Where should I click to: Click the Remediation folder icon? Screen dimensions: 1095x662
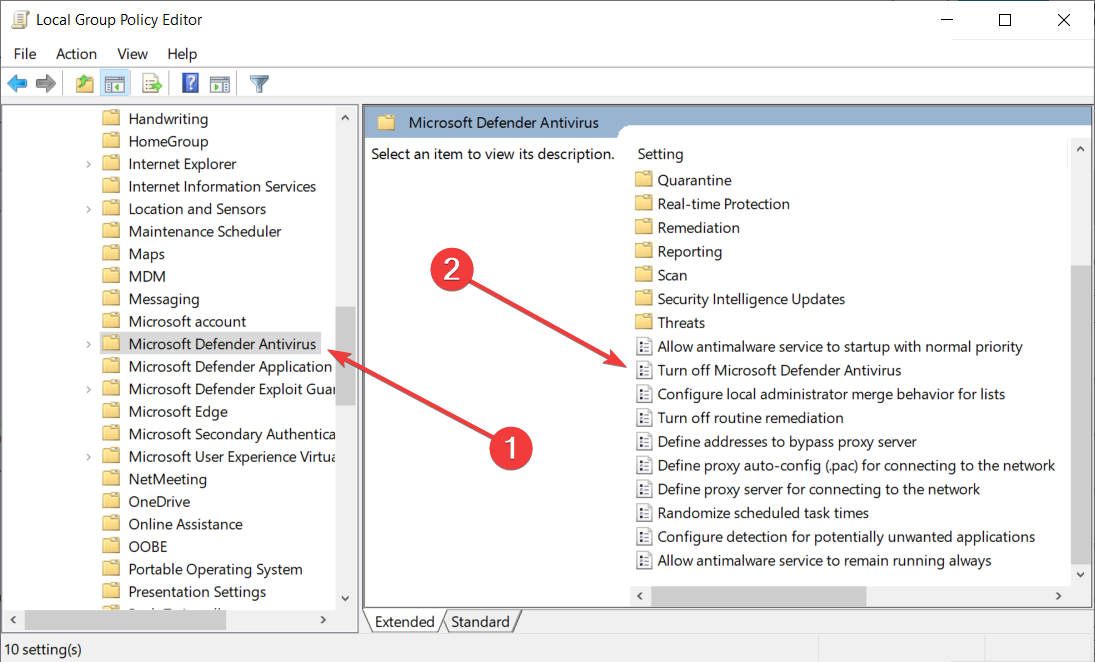(644, 227)
